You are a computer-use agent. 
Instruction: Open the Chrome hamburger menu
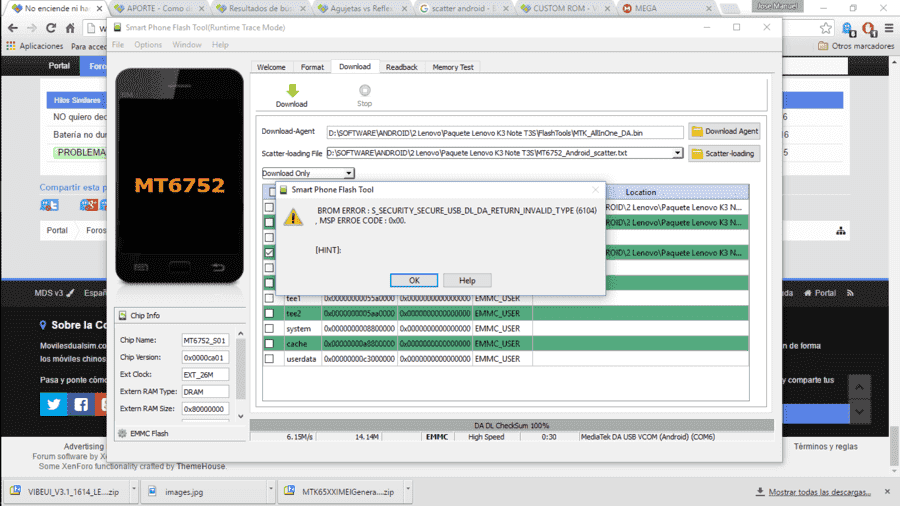[x=889, y=28]
